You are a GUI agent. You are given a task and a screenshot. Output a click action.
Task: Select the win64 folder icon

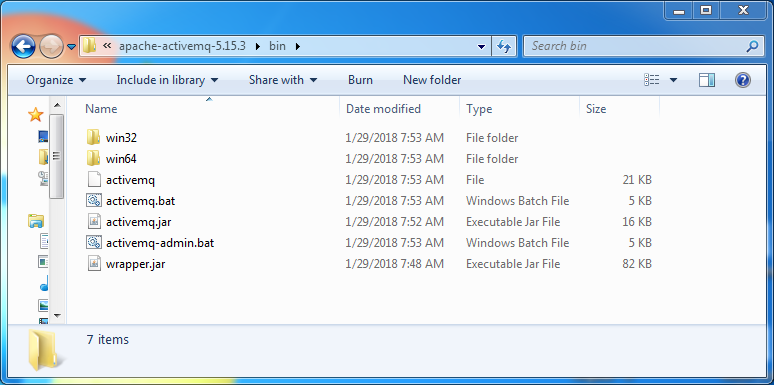pos(94,159)
